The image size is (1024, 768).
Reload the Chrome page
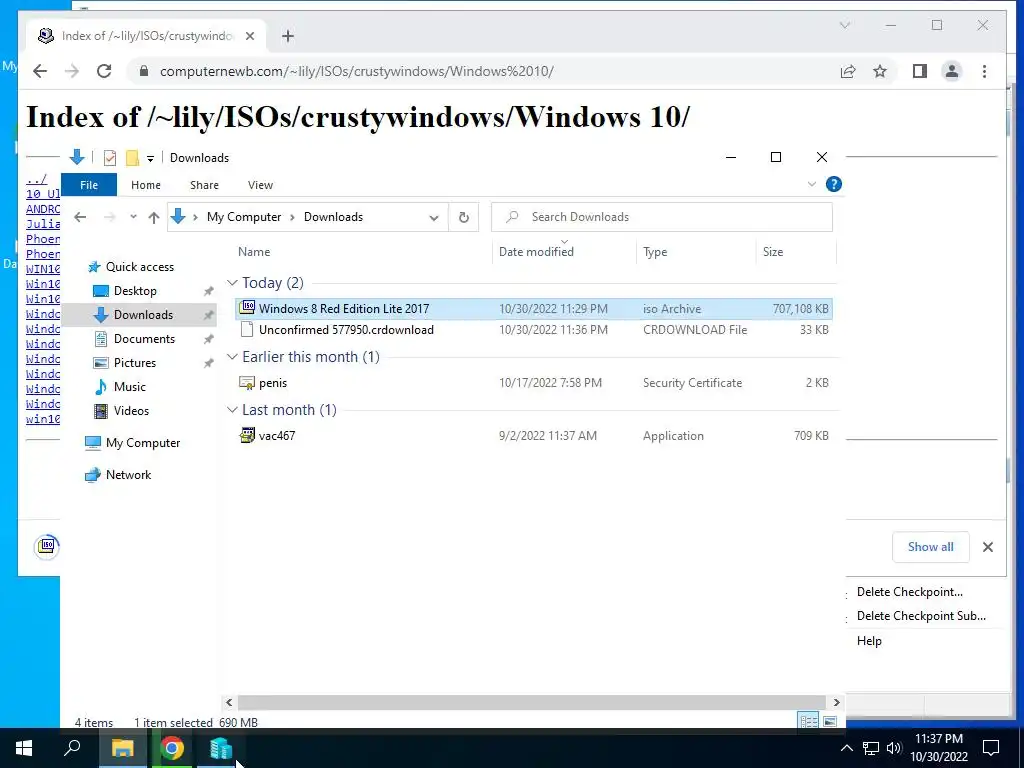click(x=104, y=71)
